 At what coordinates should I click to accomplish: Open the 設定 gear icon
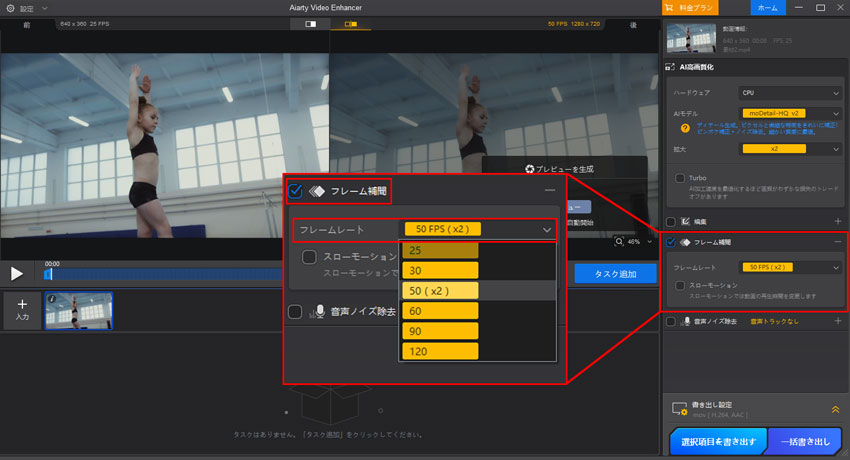pyautogui.click(x=10, y=8)
